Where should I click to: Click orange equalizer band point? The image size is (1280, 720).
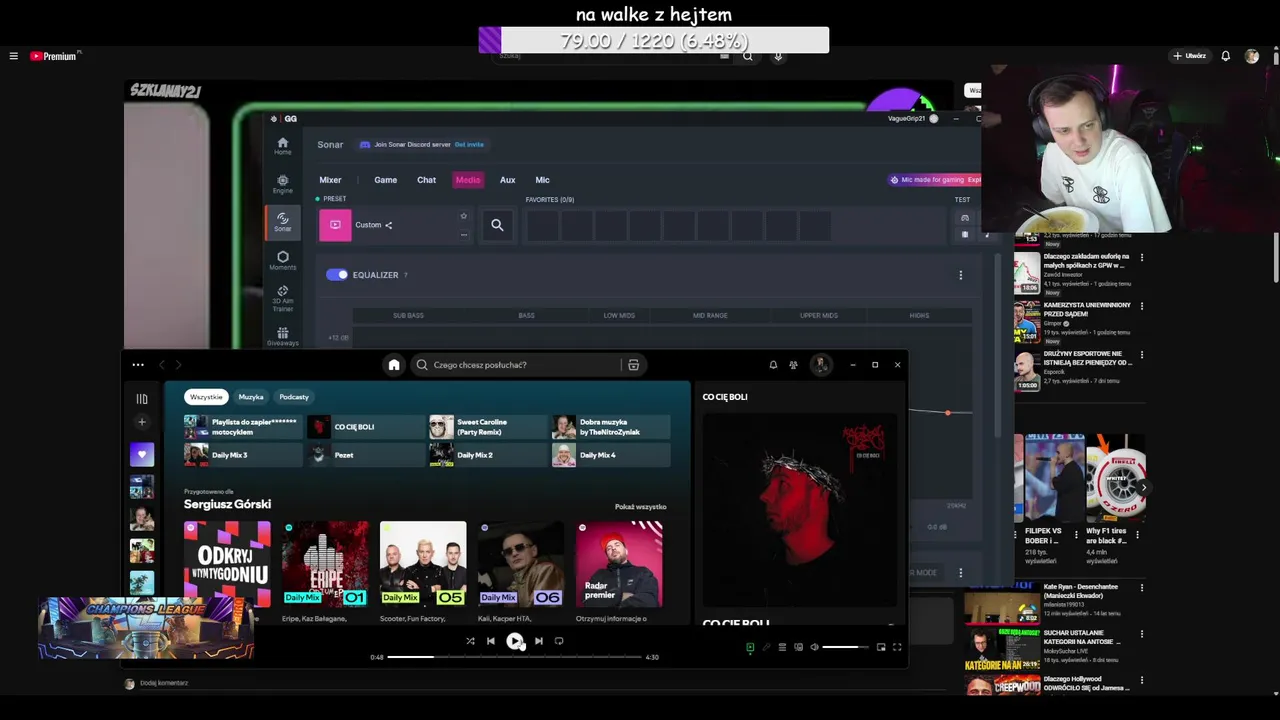947,413
